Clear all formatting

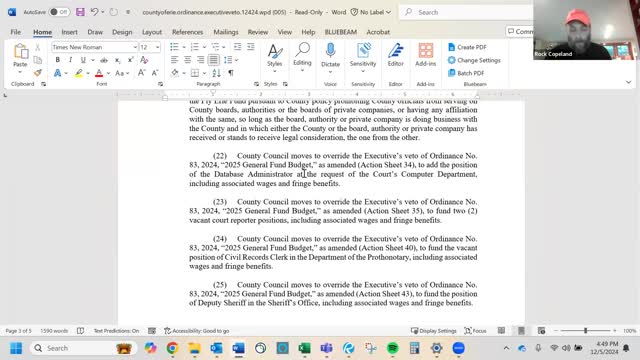point(144,60)
